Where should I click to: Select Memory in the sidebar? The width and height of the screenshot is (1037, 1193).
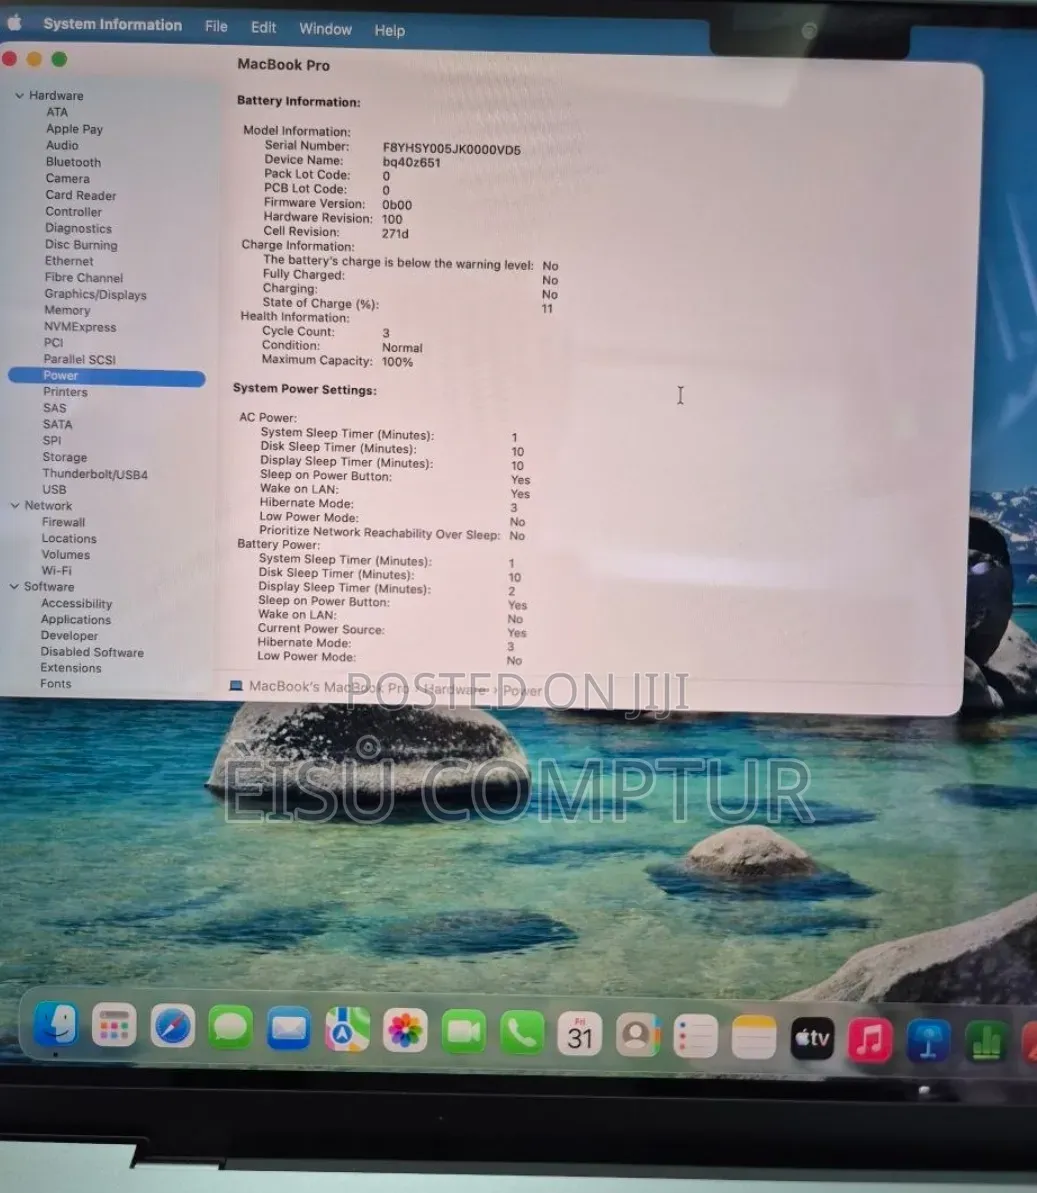[67, 310]
